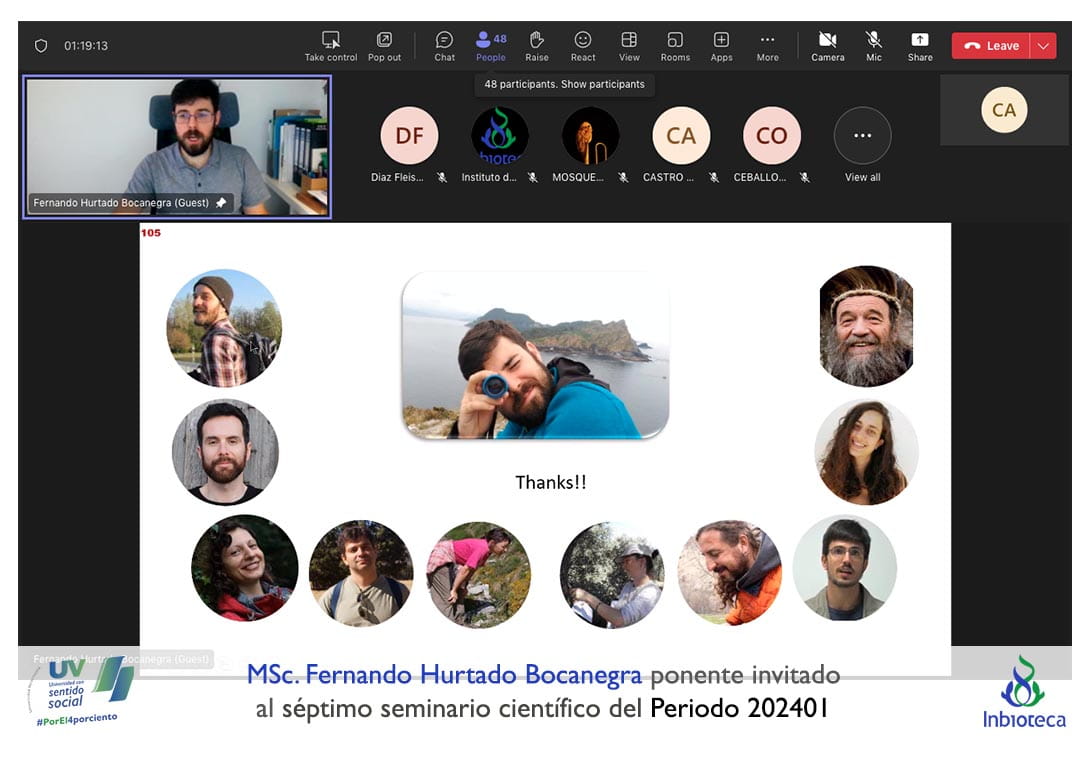This screenshot has height=760, width=1090.
Task: Open the Chat panel
Action: [x=445, y=46]
